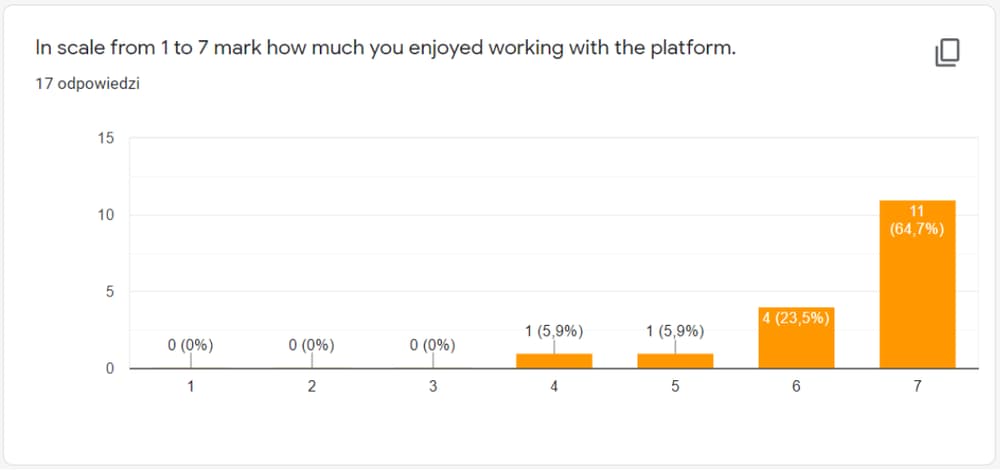Select the small bar for rating 5
Image resolution: width=1000 pixels, height=471 pixels.
point(675,361)
